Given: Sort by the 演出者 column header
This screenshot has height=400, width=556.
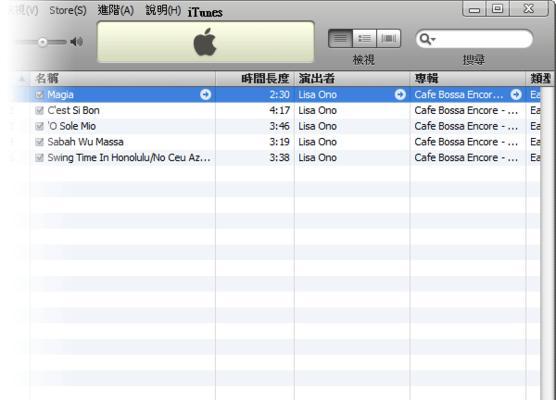Looking at the screenshot, I should pyautogui.click(x=352, y=78).
